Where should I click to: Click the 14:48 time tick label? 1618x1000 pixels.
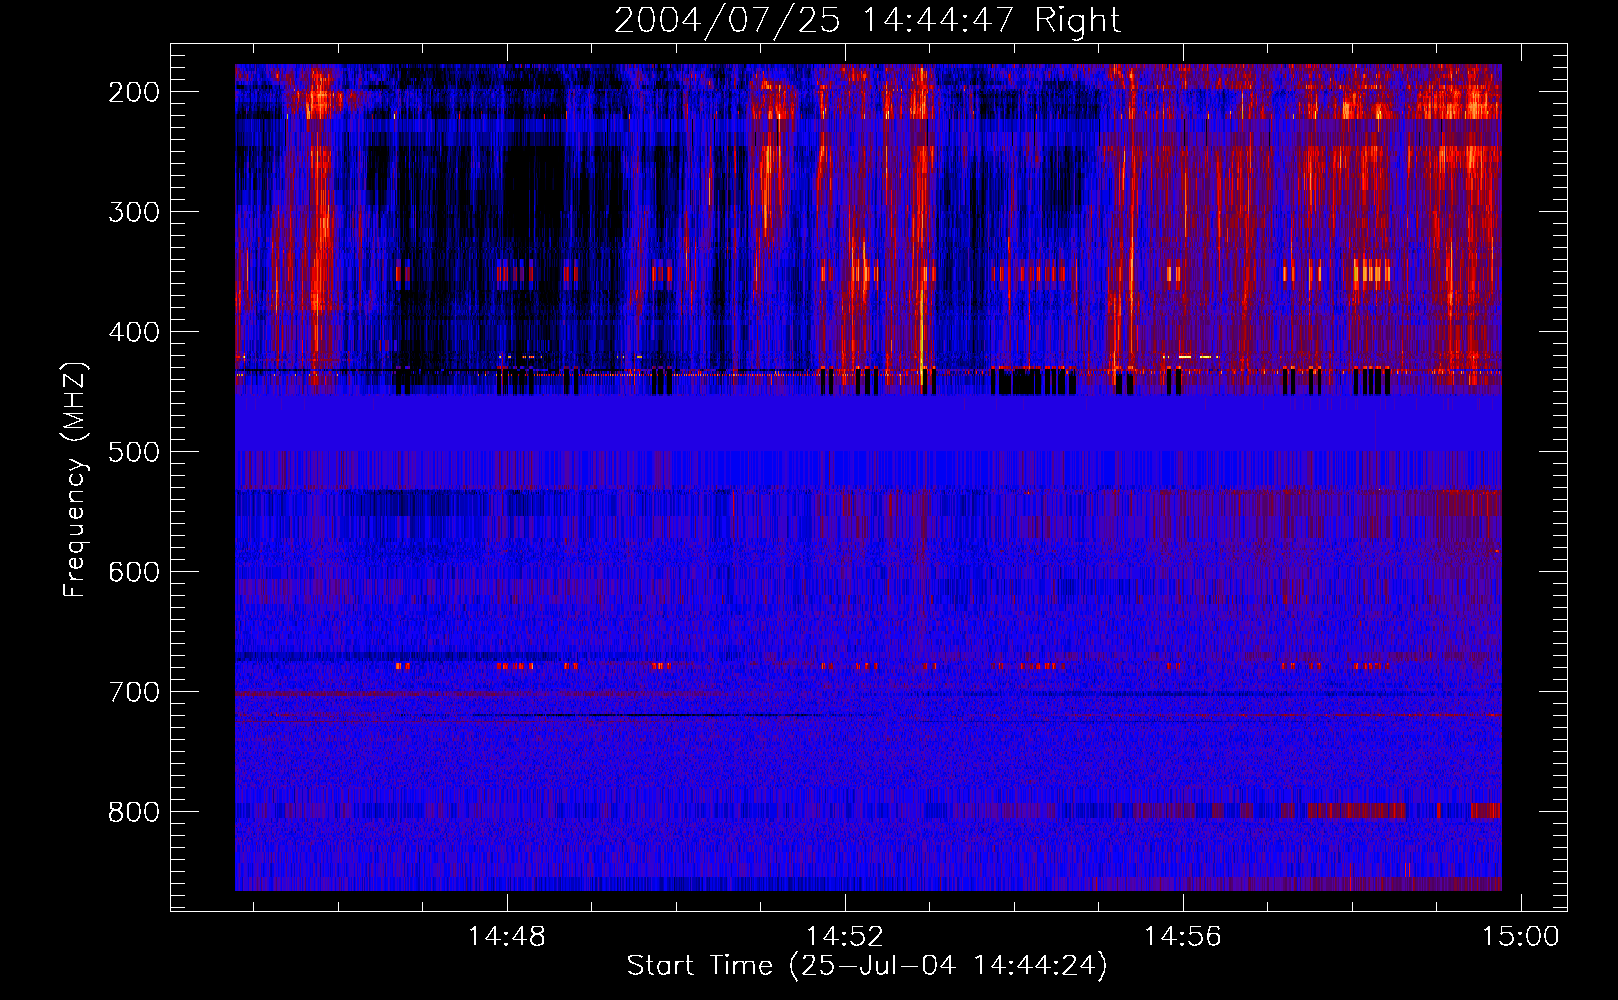[x=507, y=936]
